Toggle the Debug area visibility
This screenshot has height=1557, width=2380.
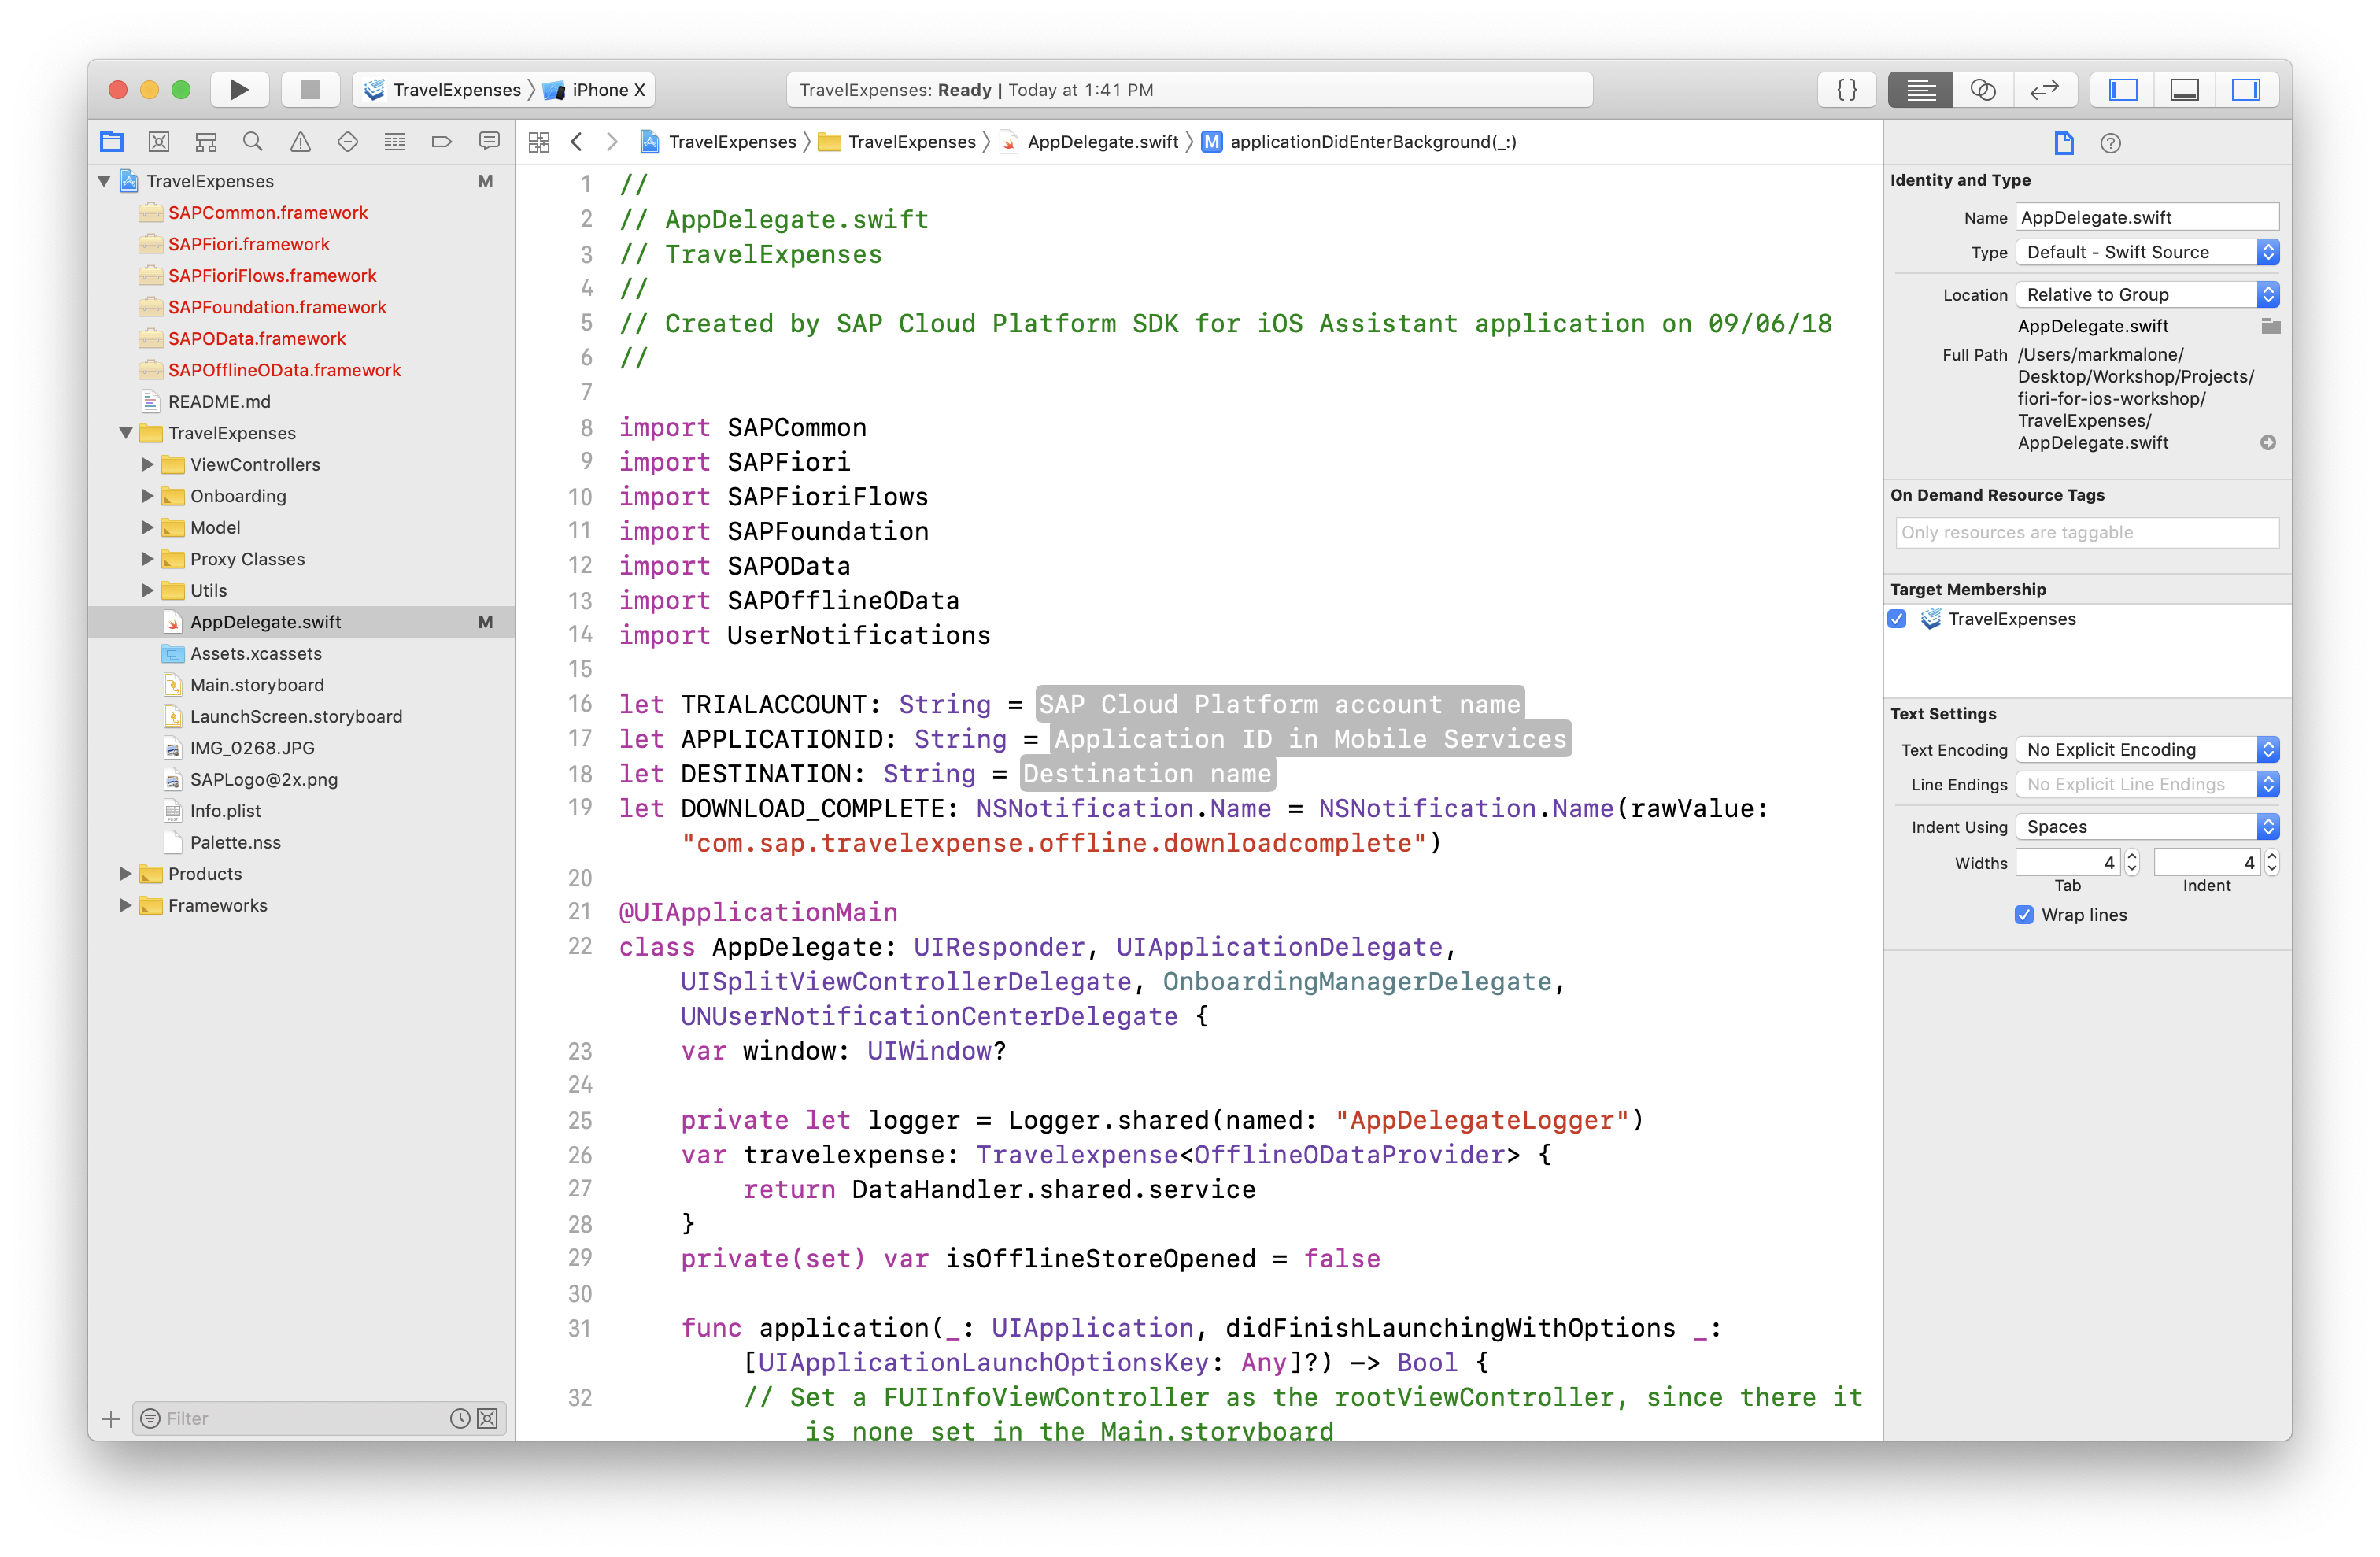tap(2184, 90)
